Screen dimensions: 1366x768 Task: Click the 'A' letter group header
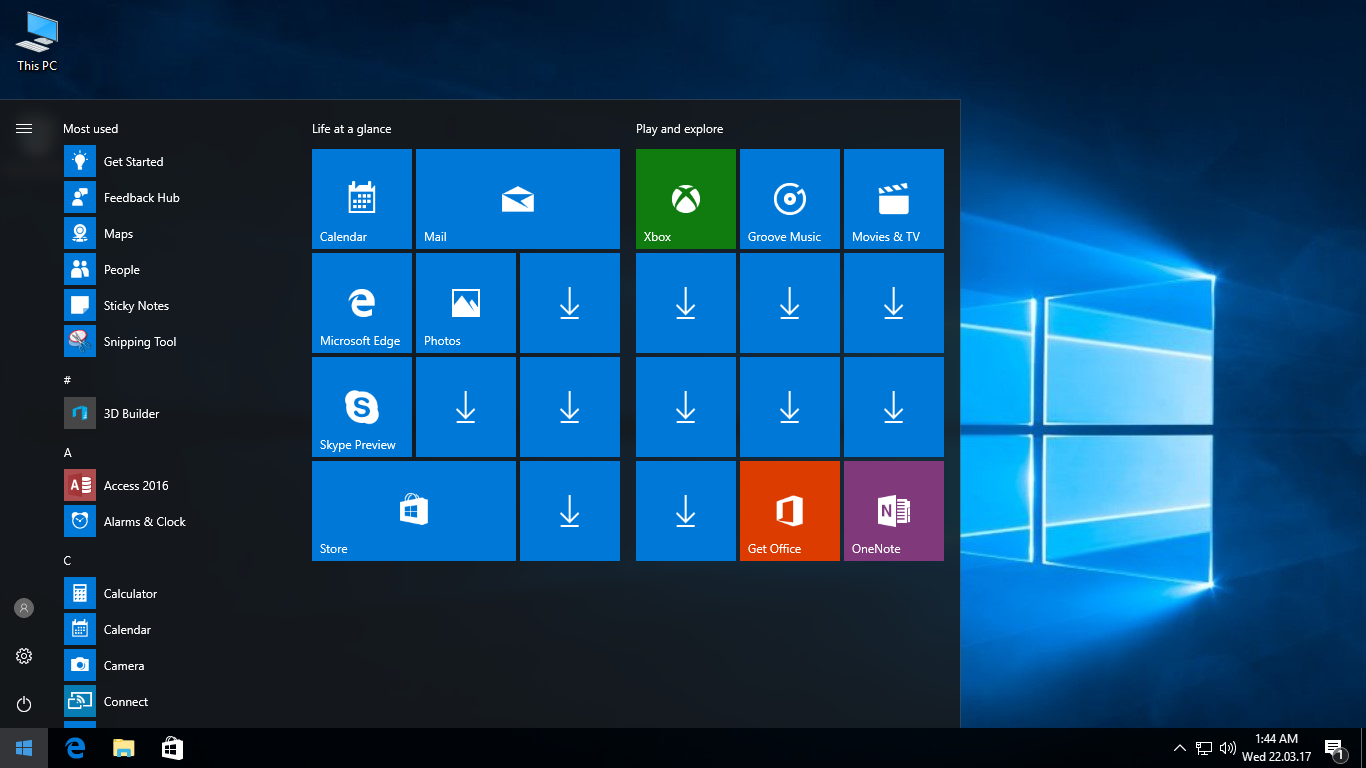pos(68,452)
